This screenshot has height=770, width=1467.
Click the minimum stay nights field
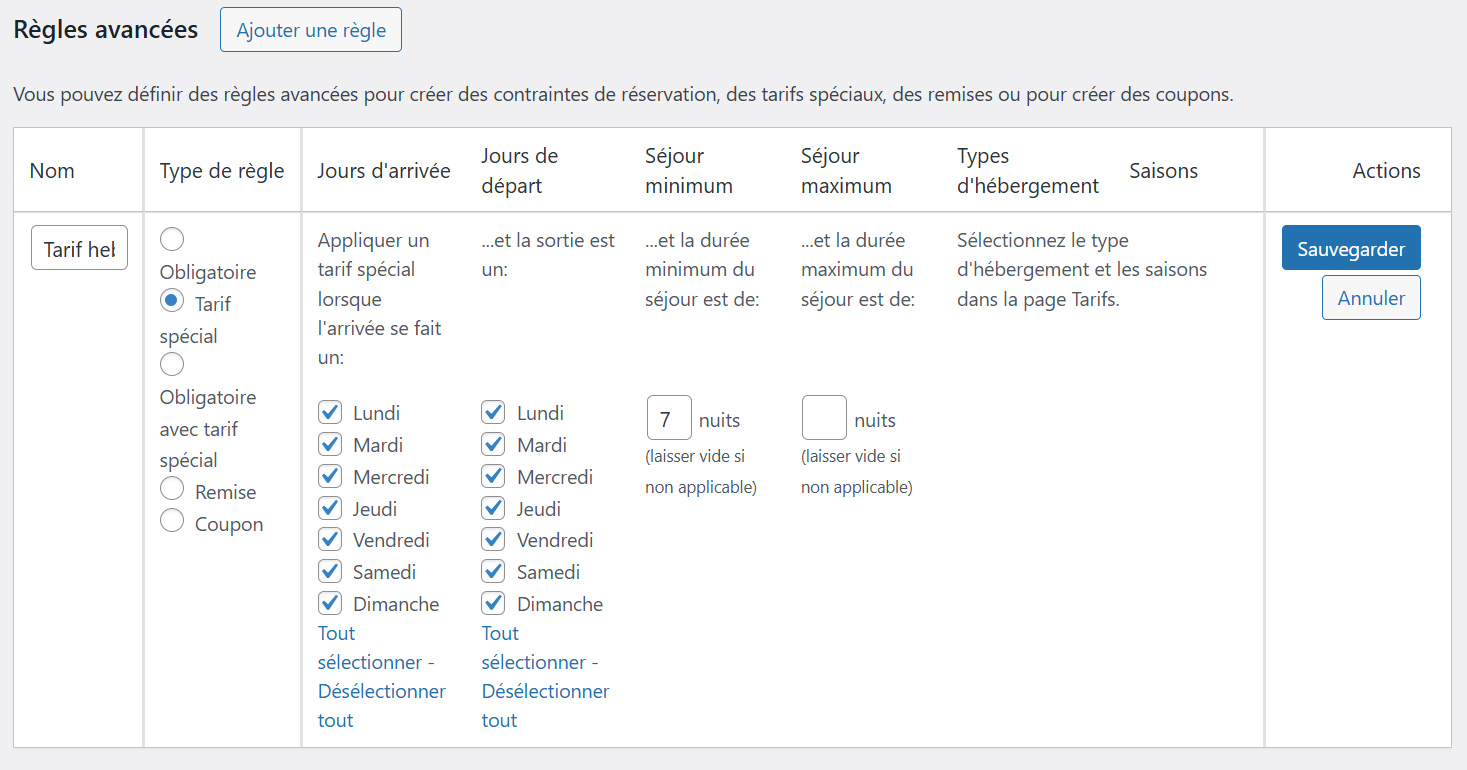click(x=669, y=418)
